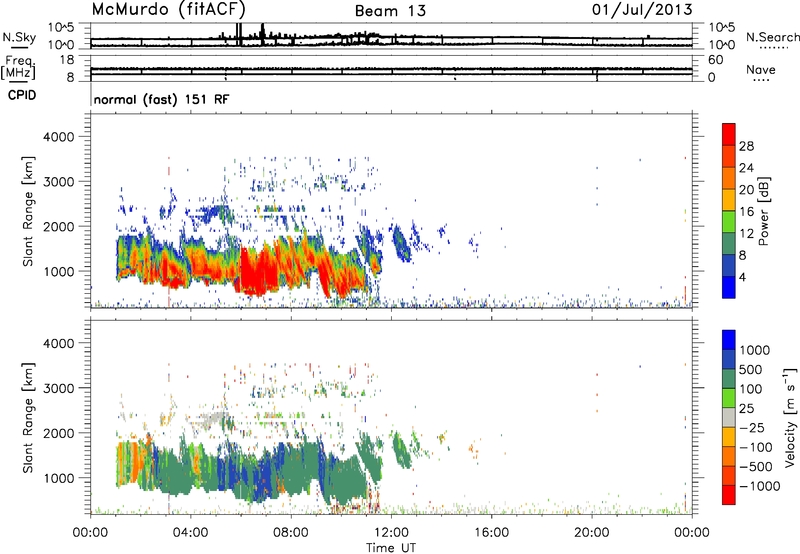
Task: Click the 1000 label on Velocity colorbar
Action: [754, 350]
